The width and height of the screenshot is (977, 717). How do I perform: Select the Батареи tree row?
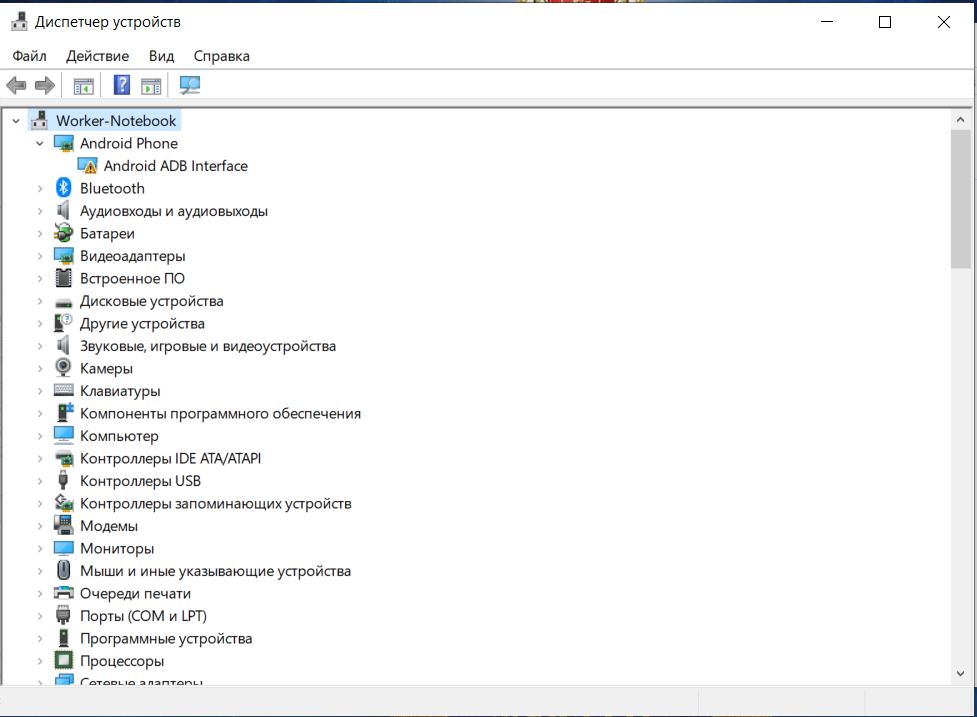pyautogui.click(x=107, y=233)
